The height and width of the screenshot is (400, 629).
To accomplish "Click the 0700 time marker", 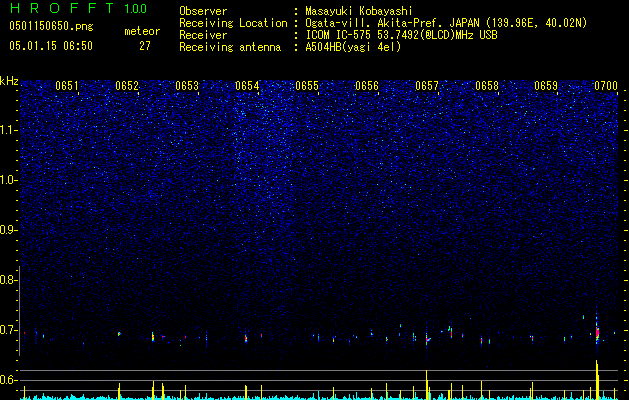I will point(606,86).
